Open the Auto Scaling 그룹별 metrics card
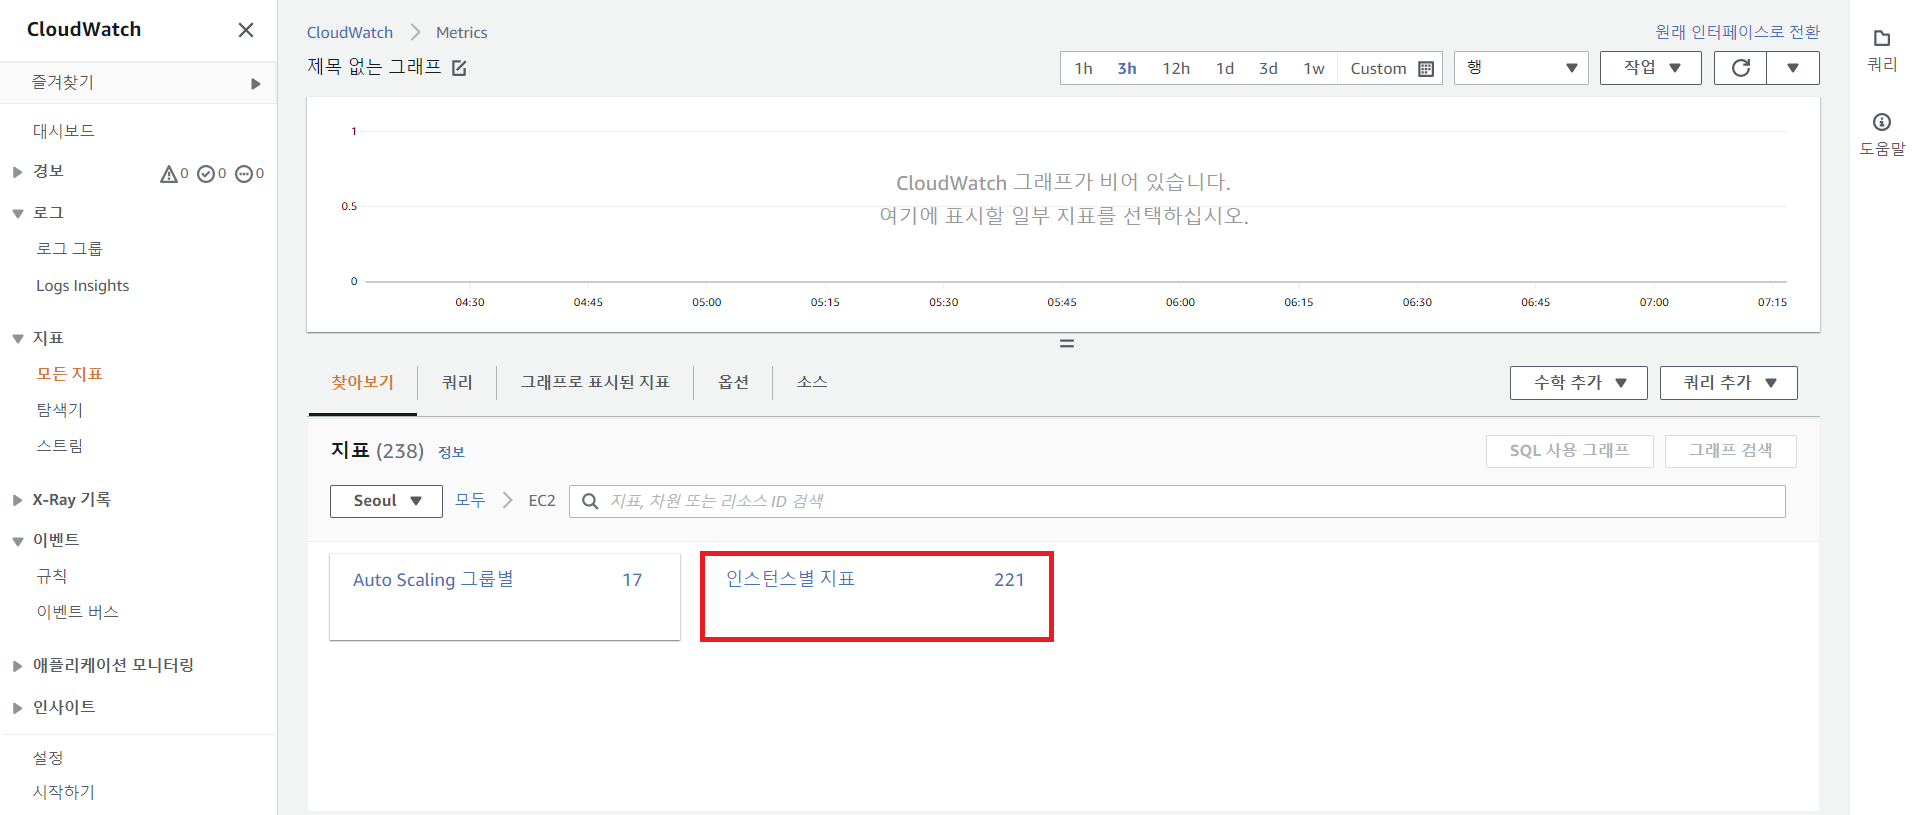The height and width of the screenshot is (815, 1914). (x=505, y=597)
